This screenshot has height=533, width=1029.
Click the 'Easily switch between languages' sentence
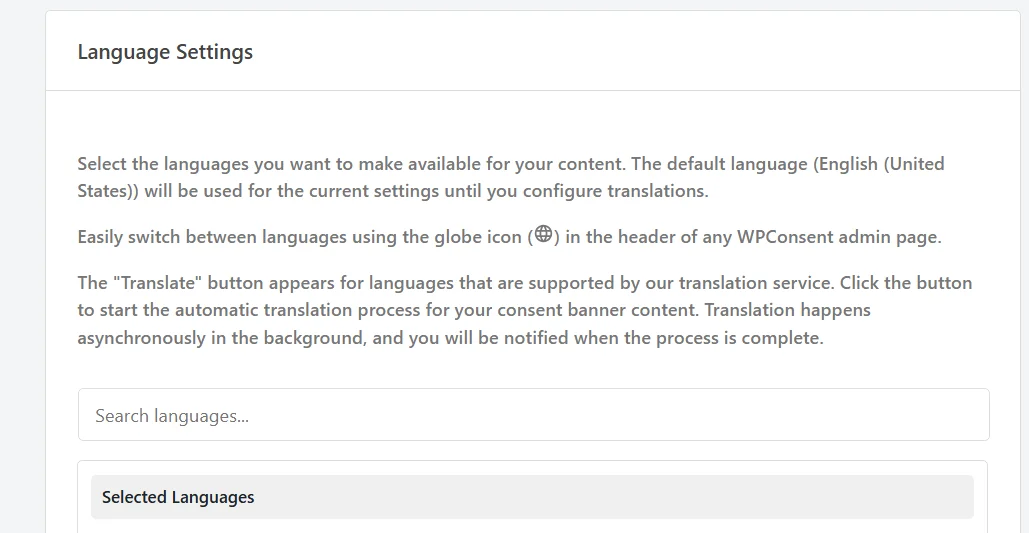(509, 236)
